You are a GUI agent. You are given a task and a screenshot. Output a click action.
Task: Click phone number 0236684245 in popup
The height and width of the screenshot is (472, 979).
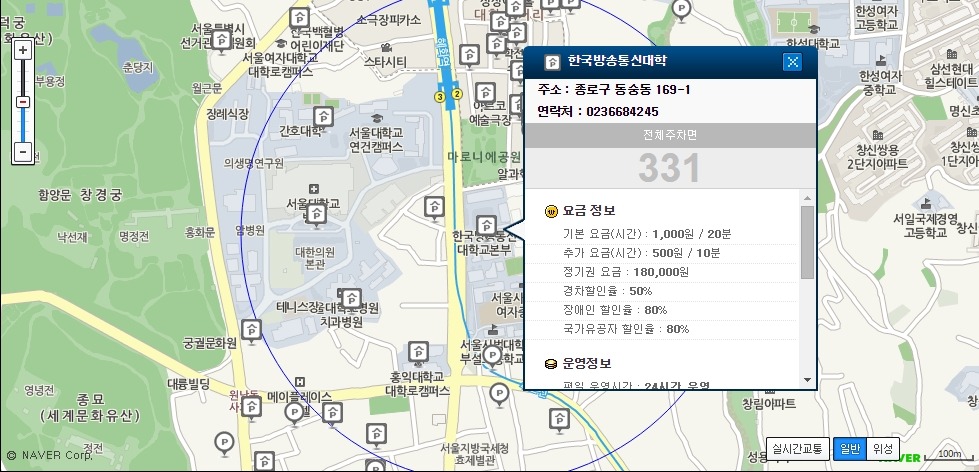[x=622, y=112]
